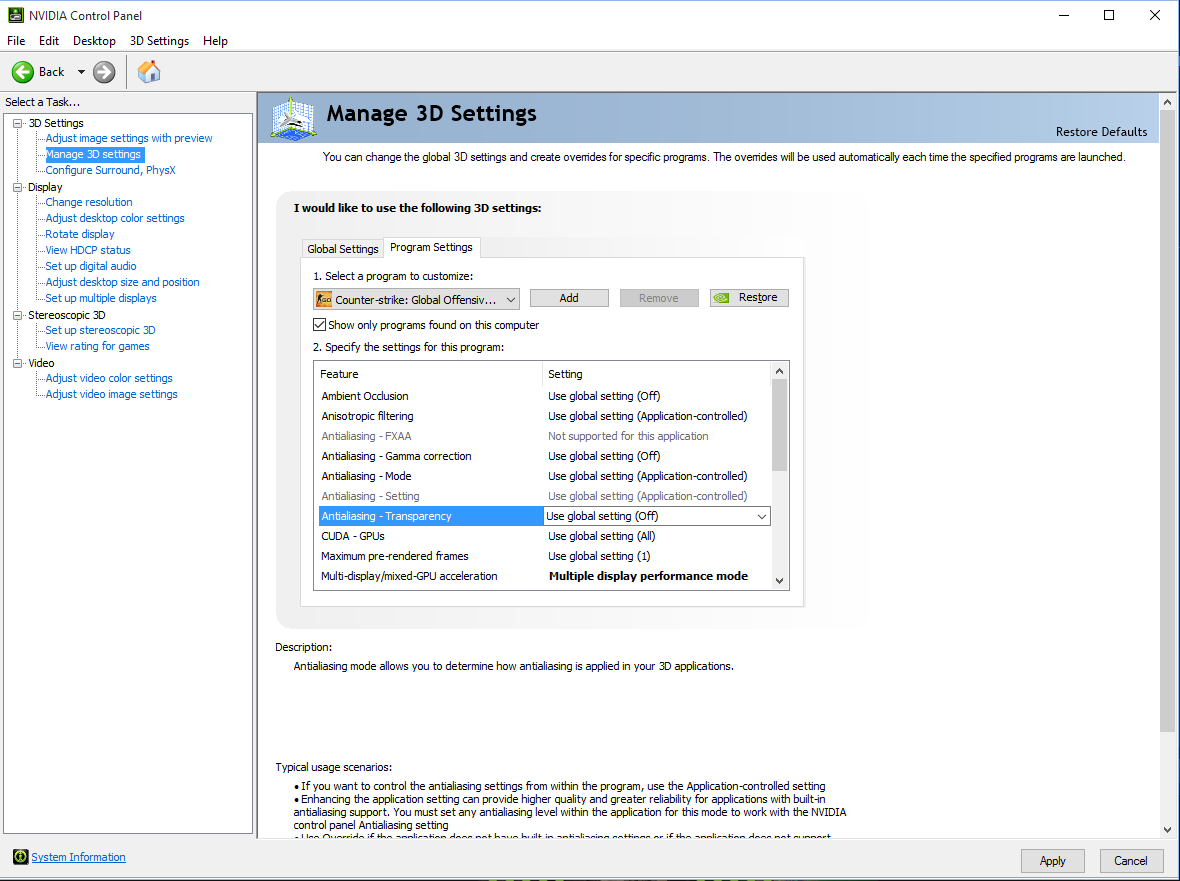Click the Manage 3D Settings header icon

pos(293,118)
